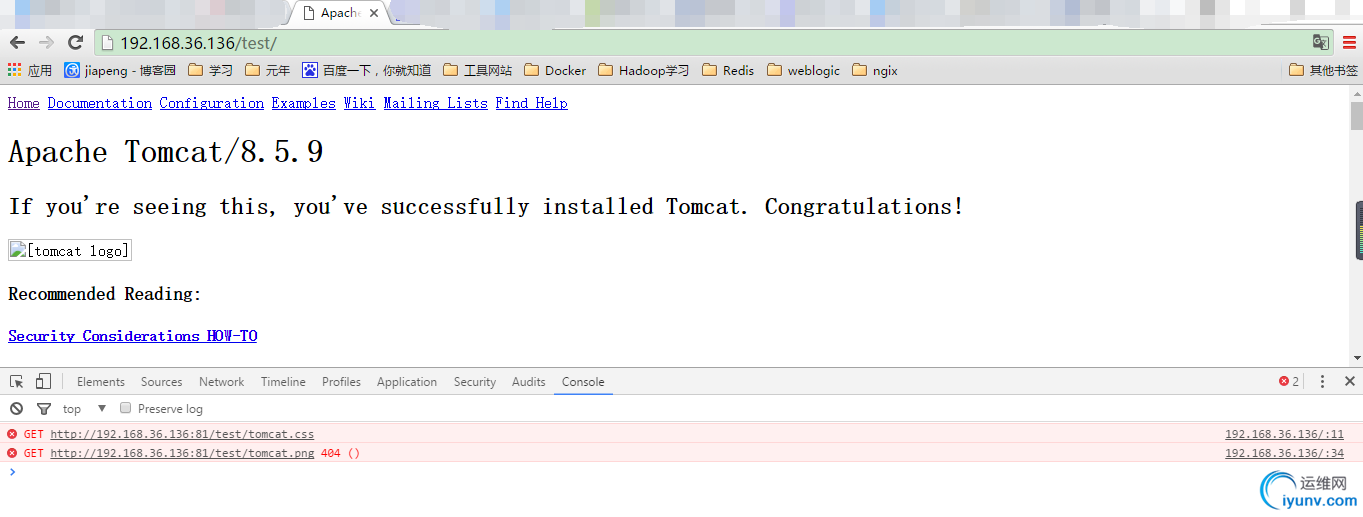Image resolution: width=1363 pixels, height=517 pixels.
Task: Click the broken tomcat logo image
Action: coord(70,250)
